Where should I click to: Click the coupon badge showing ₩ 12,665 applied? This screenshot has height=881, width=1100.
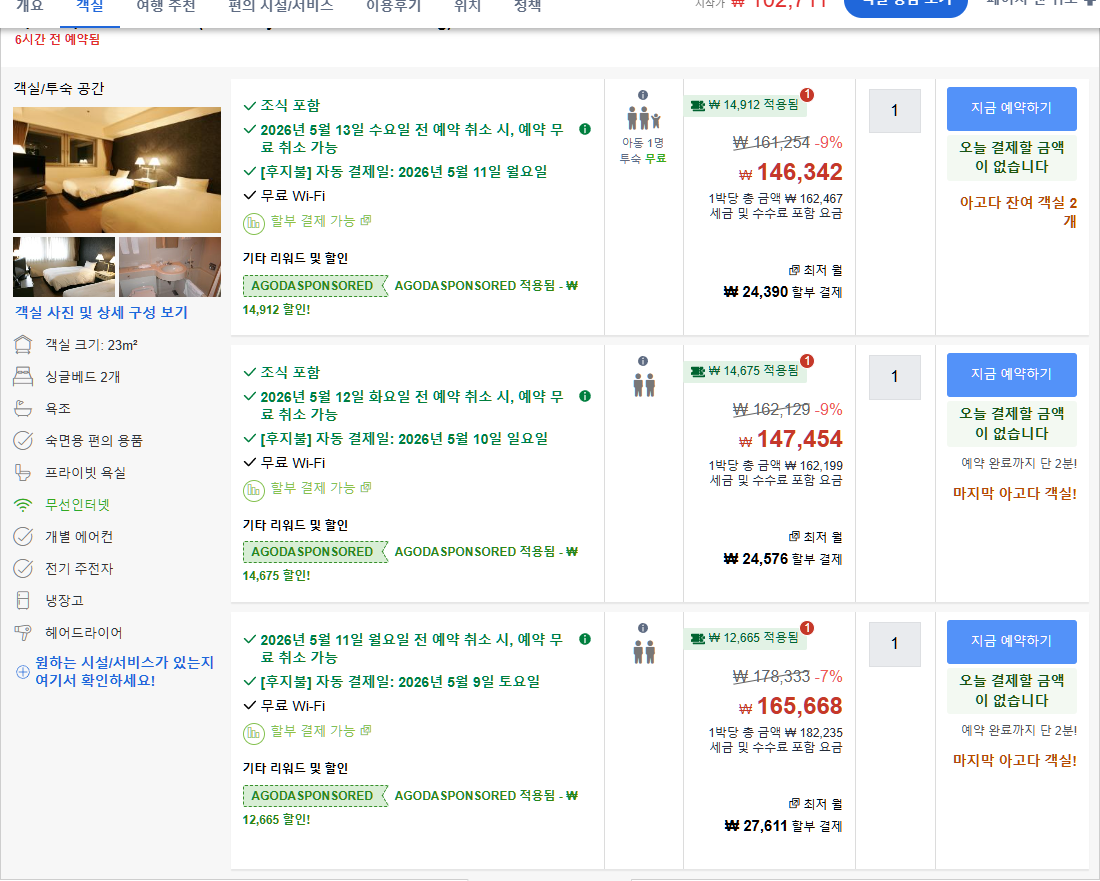tap(745, 638)
